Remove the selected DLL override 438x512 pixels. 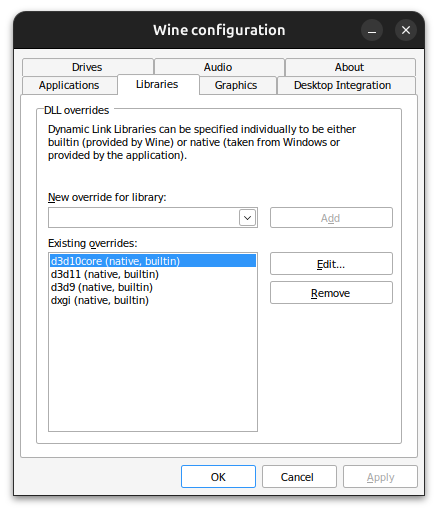coord(331,293)
